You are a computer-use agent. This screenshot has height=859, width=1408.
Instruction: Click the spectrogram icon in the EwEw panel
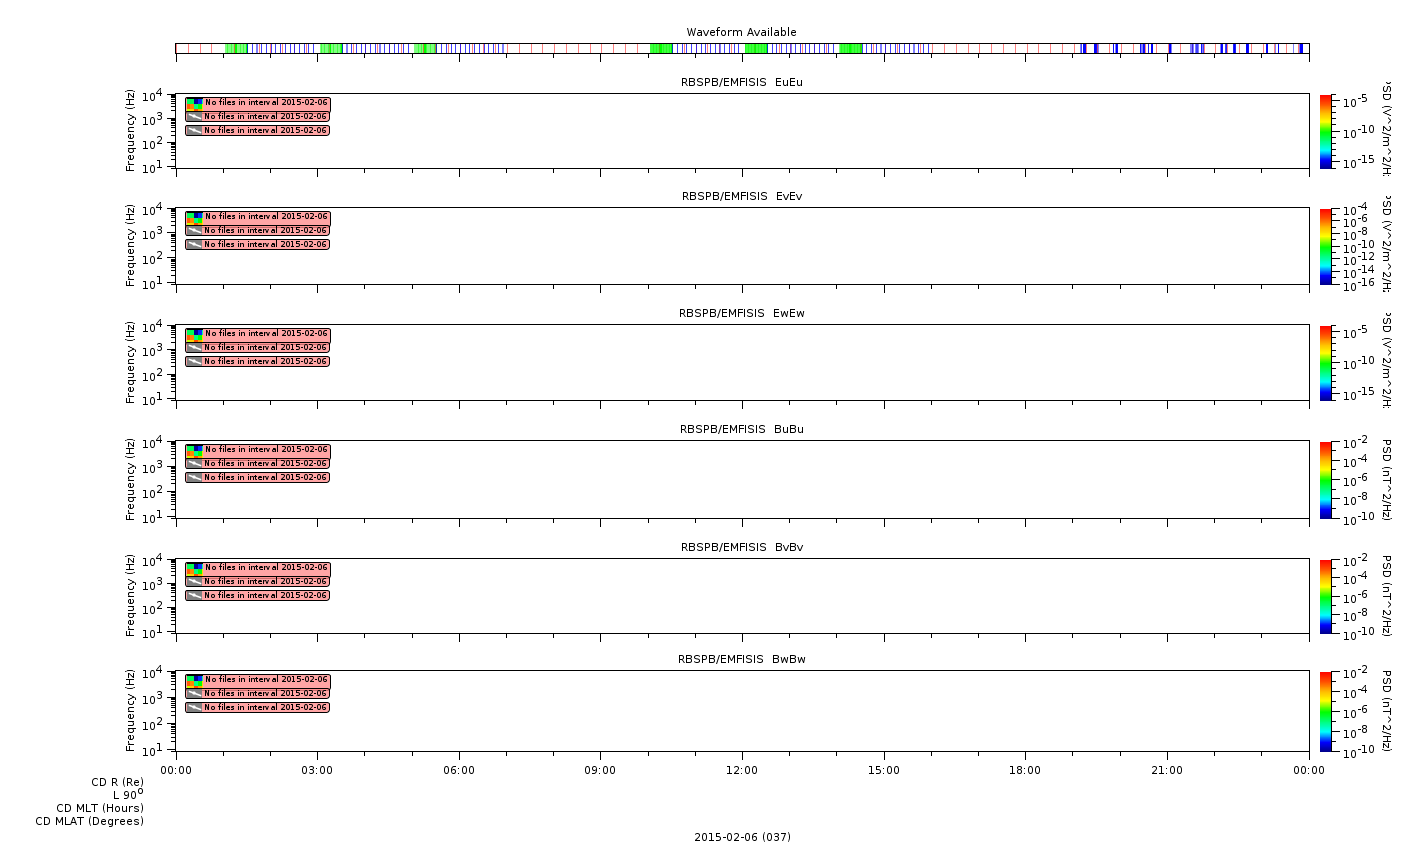194,334
